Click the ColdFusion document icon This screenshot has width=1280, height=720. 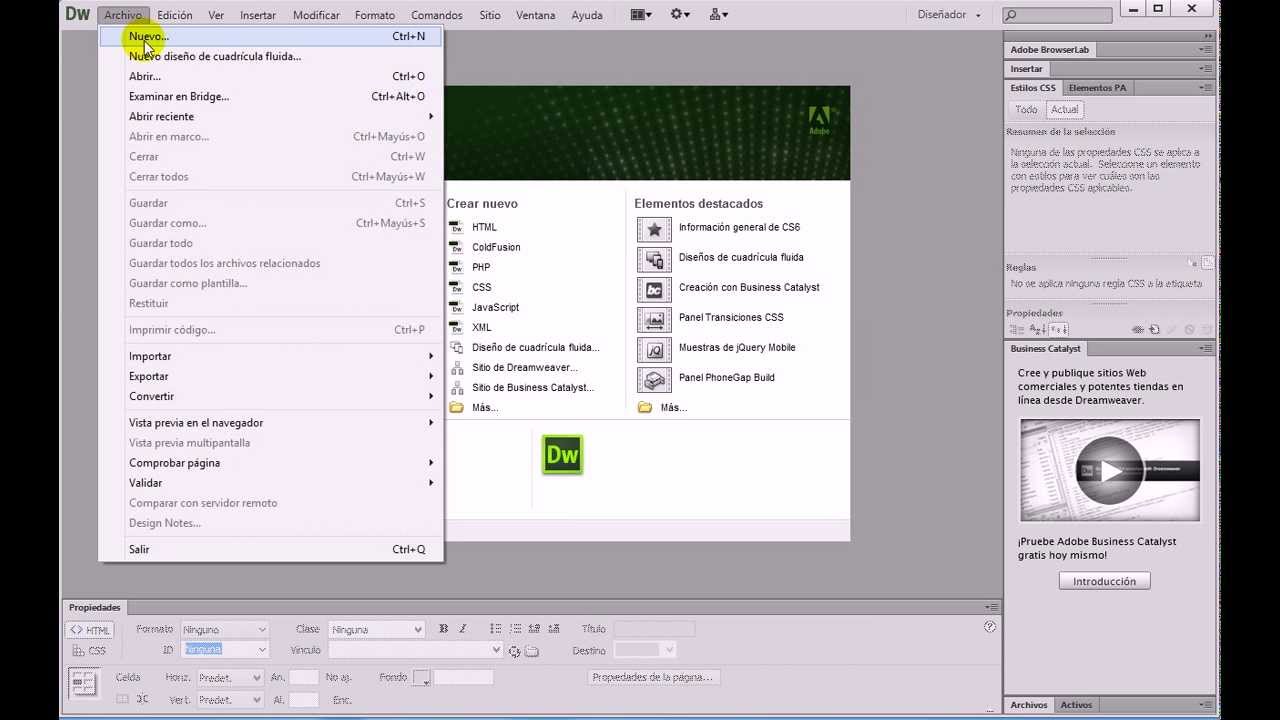pos(456,247)
